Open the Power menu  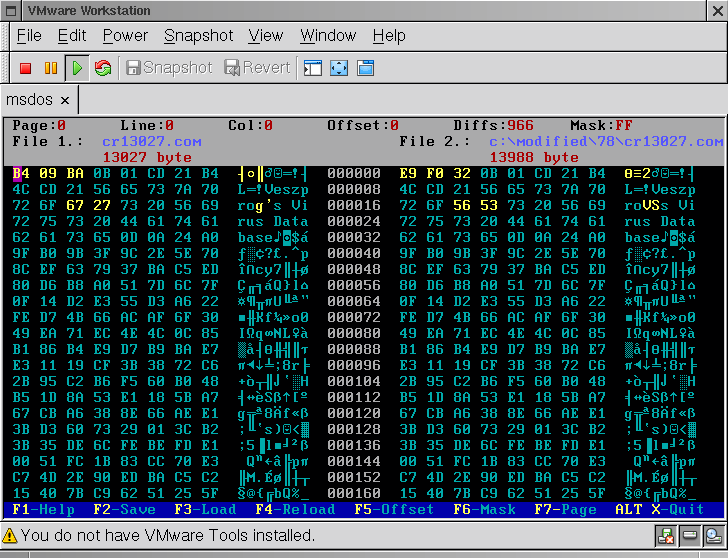coord(125,36)
